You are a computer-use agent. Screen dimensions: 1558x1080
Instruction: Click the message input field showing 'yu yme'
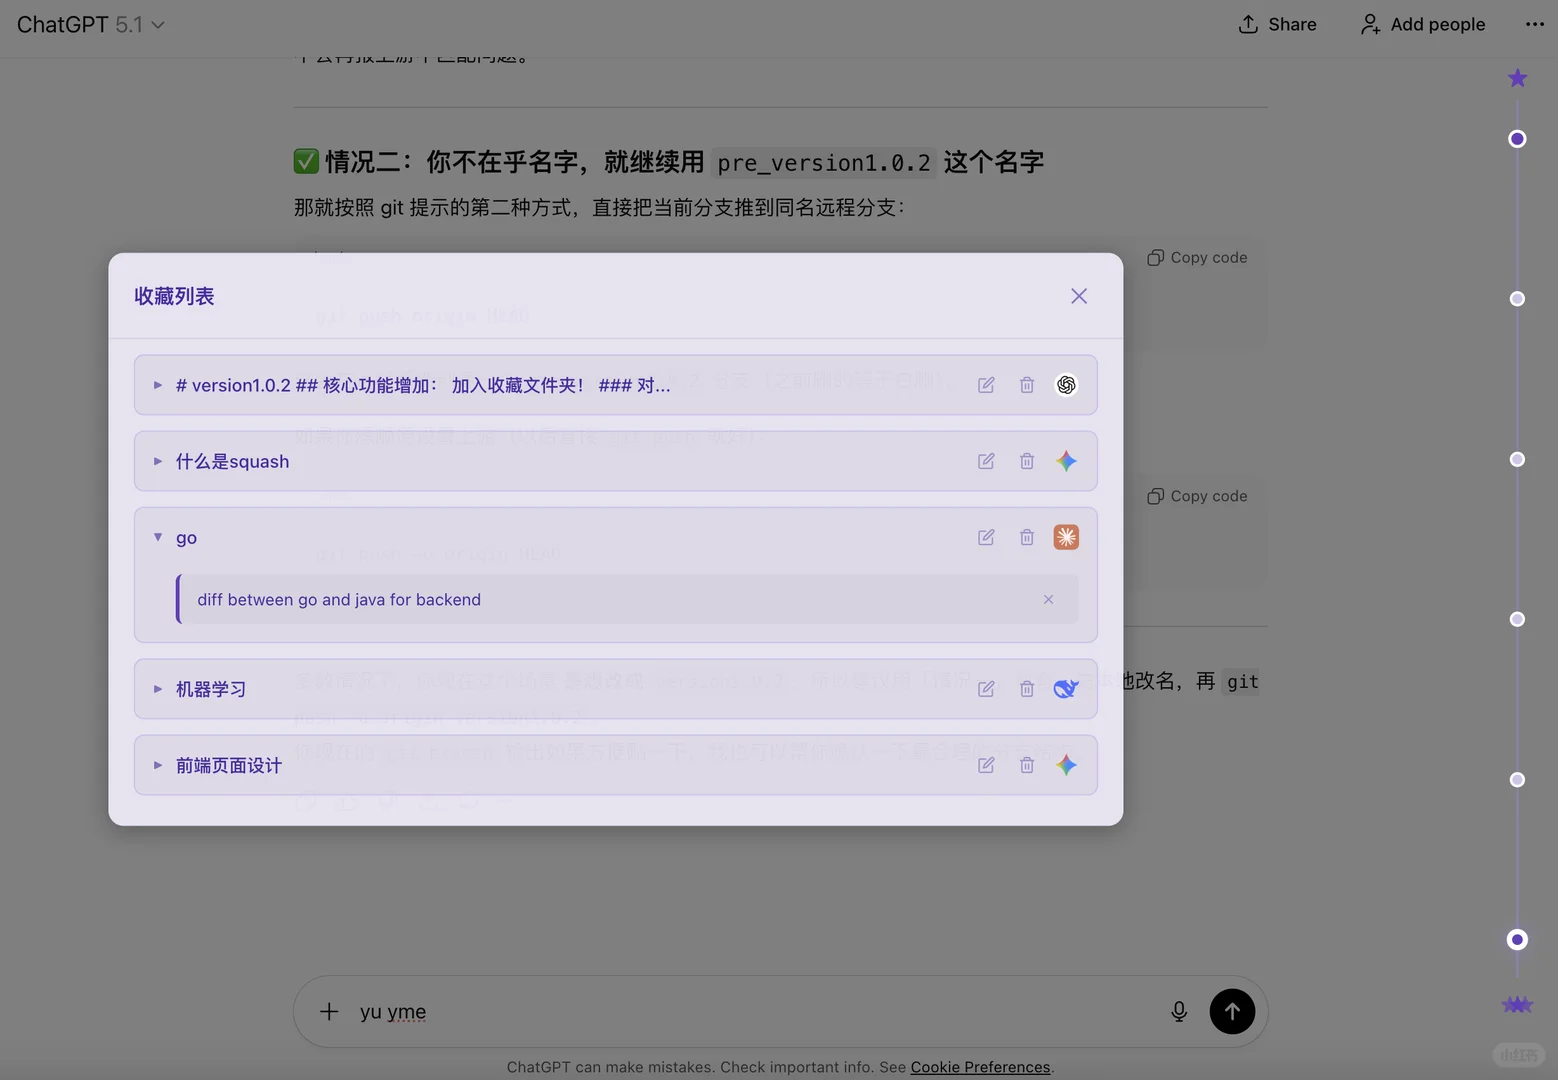[700, 1011]
